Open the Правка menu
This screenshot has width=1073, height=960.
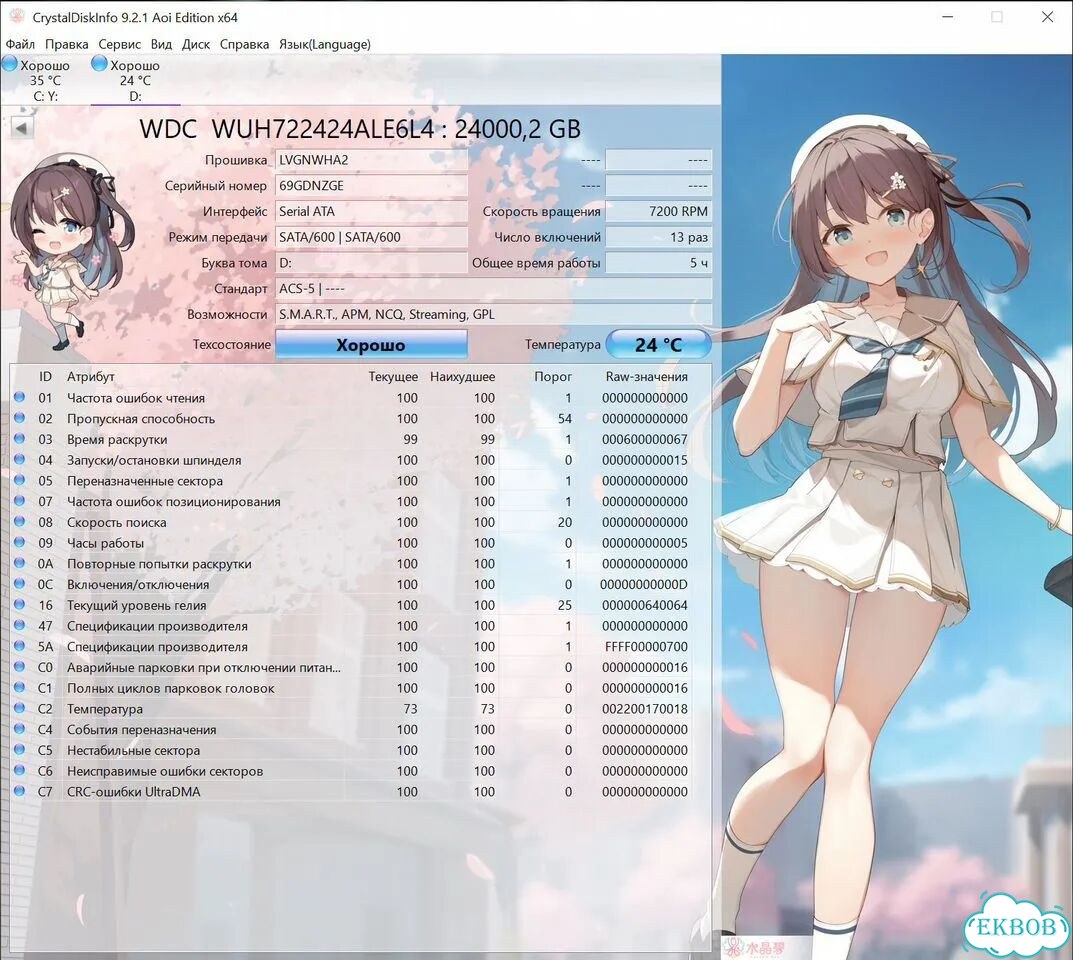(66, 44)
